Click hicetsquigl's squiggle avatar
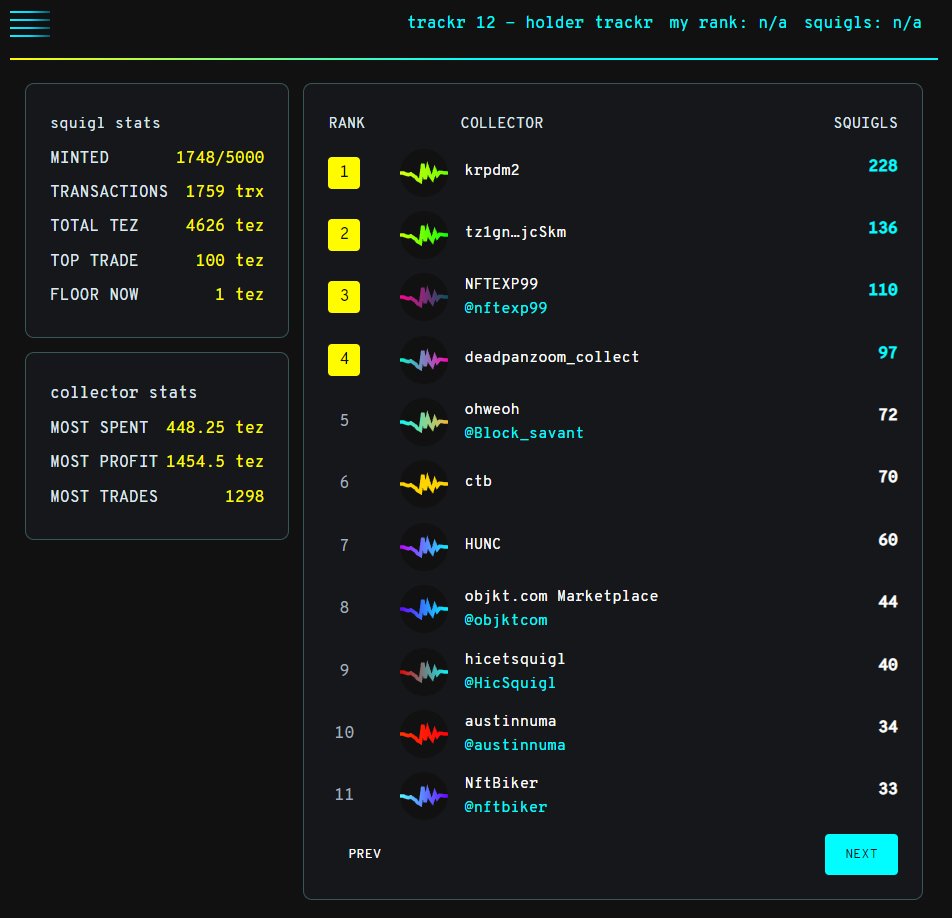The image size is (952, 918). [424, 672]
